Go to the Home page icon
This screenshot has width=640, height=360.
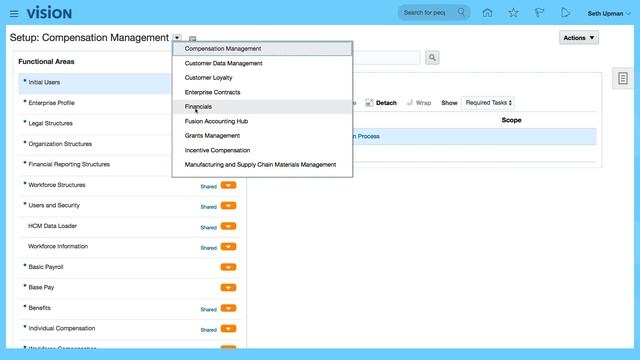point(487,13)
